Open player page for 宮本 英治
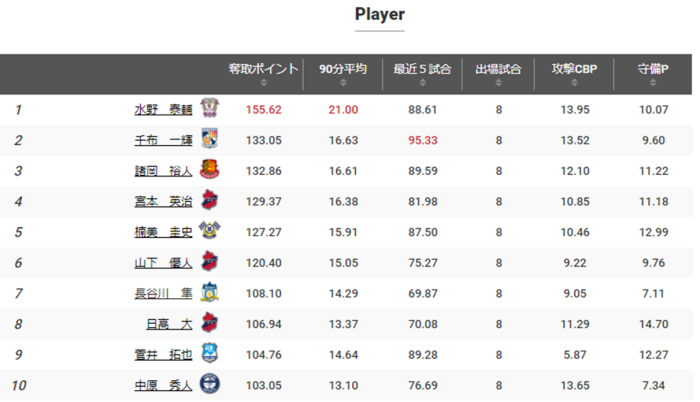The width and height of the screenshot is (700, 402). pos(163,201)
